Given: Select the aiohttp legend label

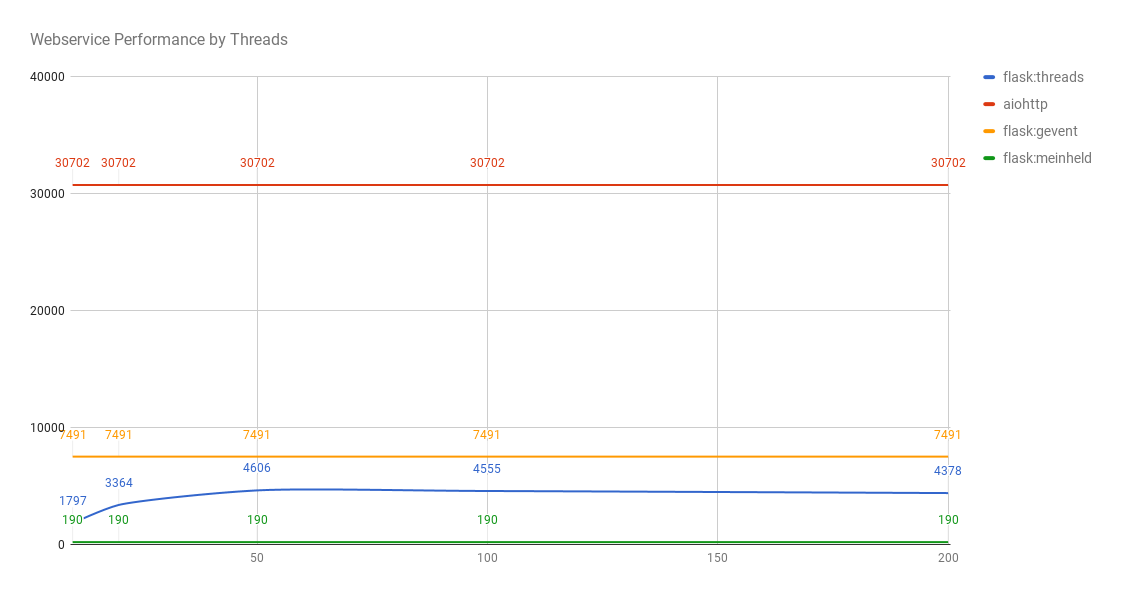Looking at the screenshot, I should [x=1025, y=104].
